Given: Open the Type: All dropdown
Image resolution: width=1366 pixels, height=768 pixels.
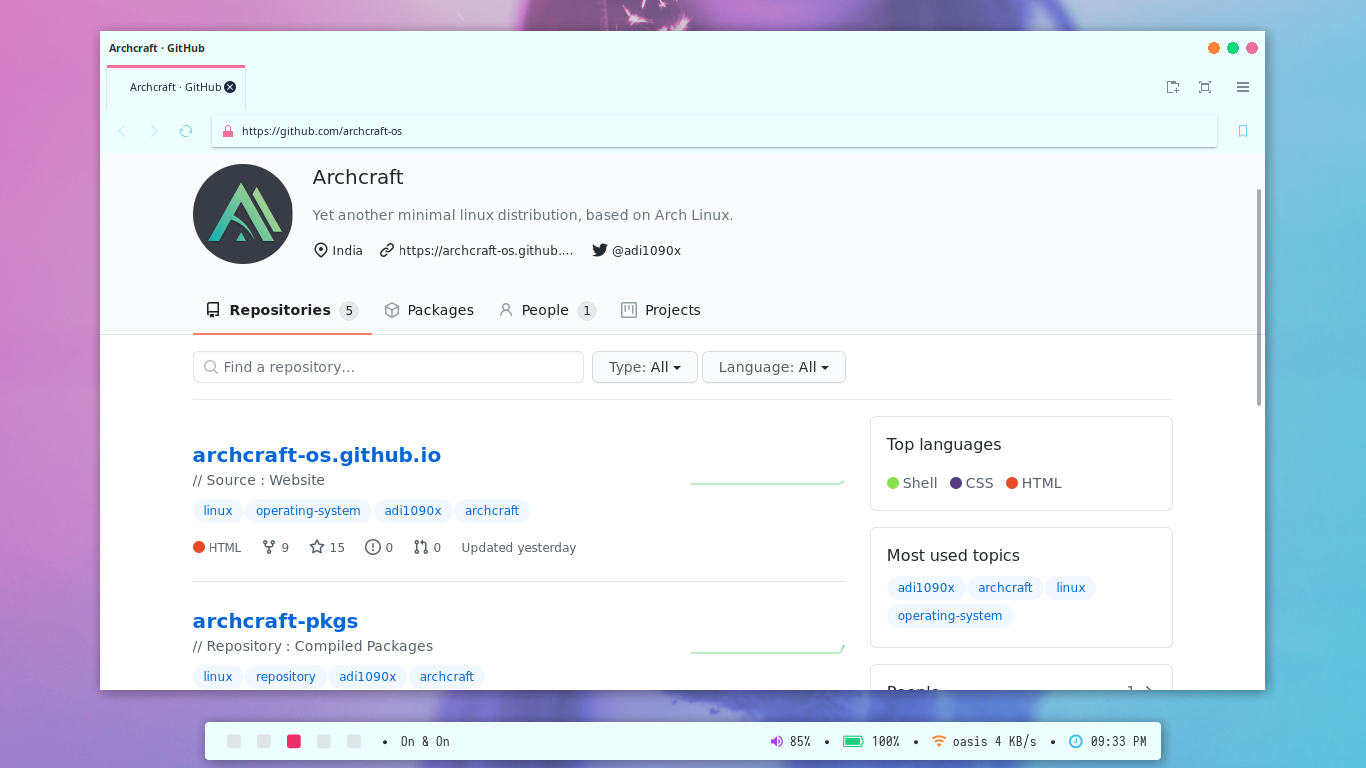Looking at the screenshot, I should [x=645, y=367].
